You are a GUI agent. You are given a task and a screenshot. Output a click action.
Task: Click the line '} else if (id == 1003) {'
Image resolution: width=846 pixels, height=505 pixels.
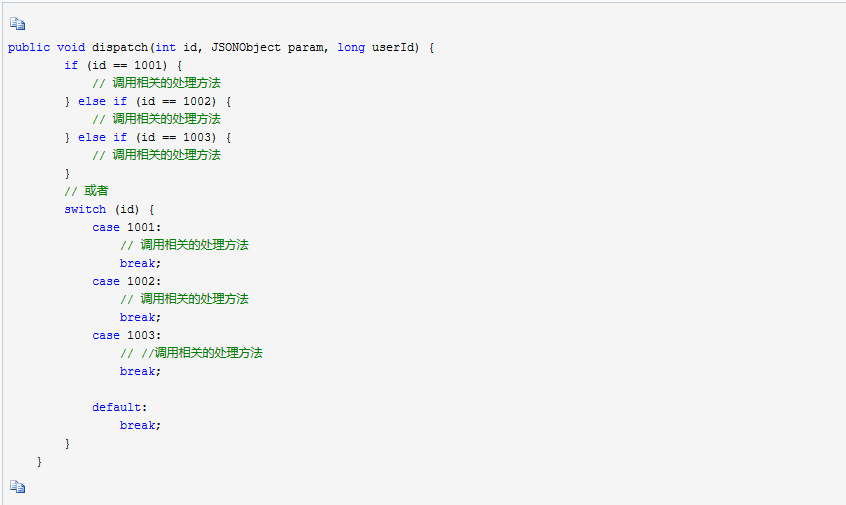148,138
